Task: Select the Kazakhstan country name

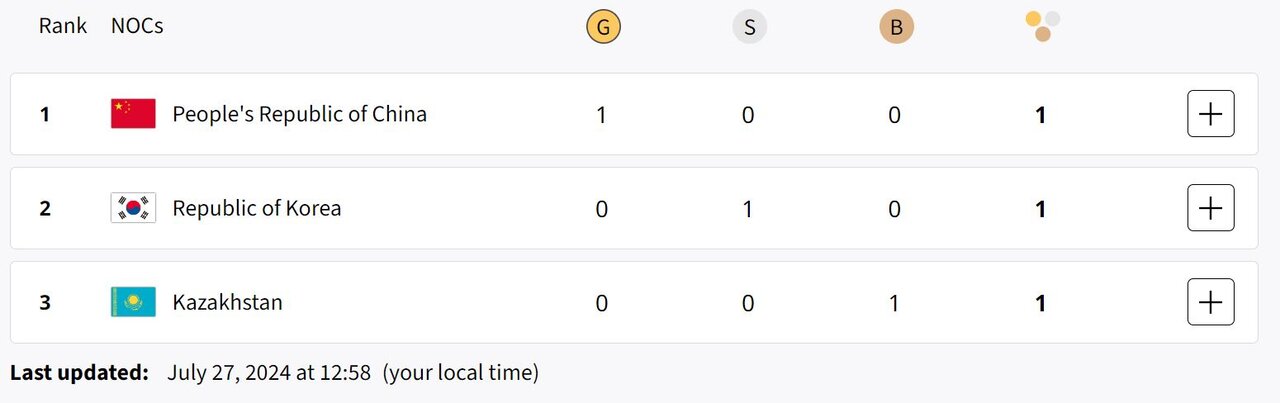Action: tap(227, 302)
